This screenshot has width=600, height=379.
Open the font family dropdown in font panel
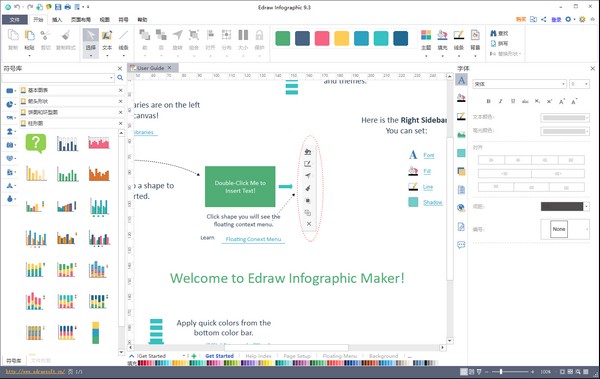coord(519,84)
